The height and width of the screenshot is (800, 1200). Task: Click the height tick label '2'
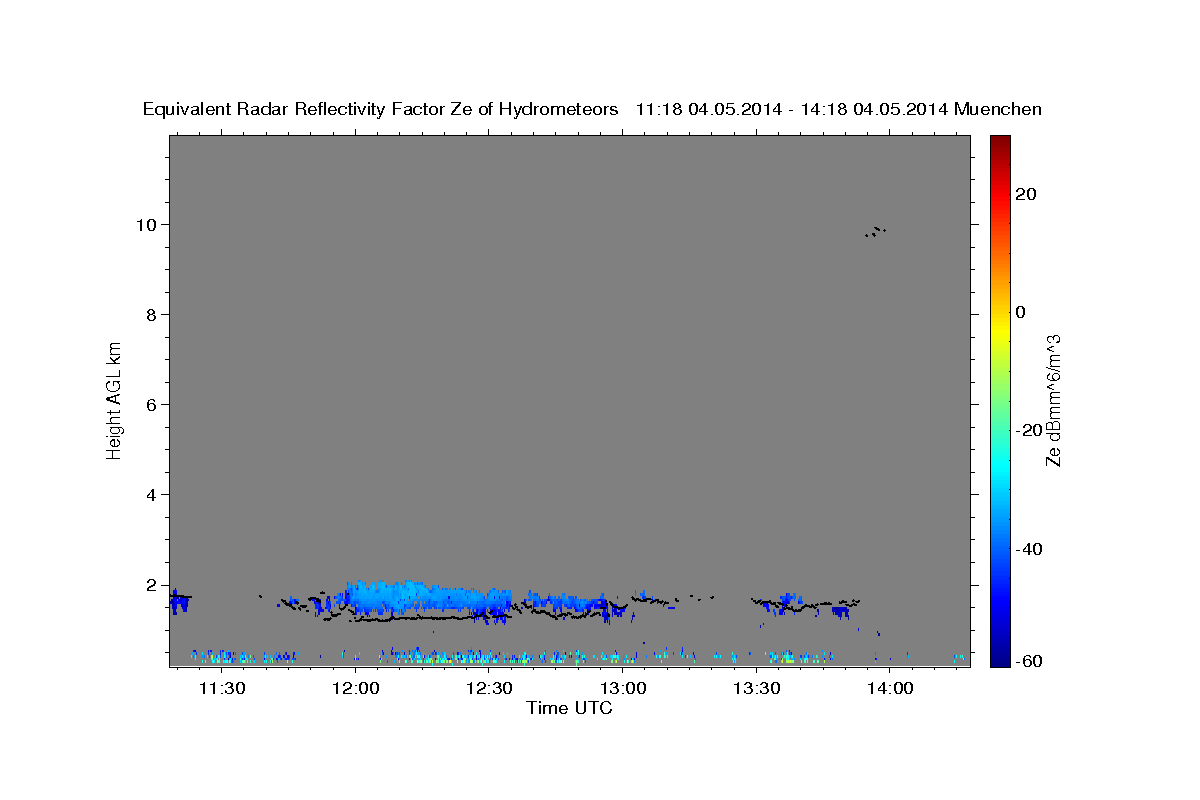pos(153,584)
